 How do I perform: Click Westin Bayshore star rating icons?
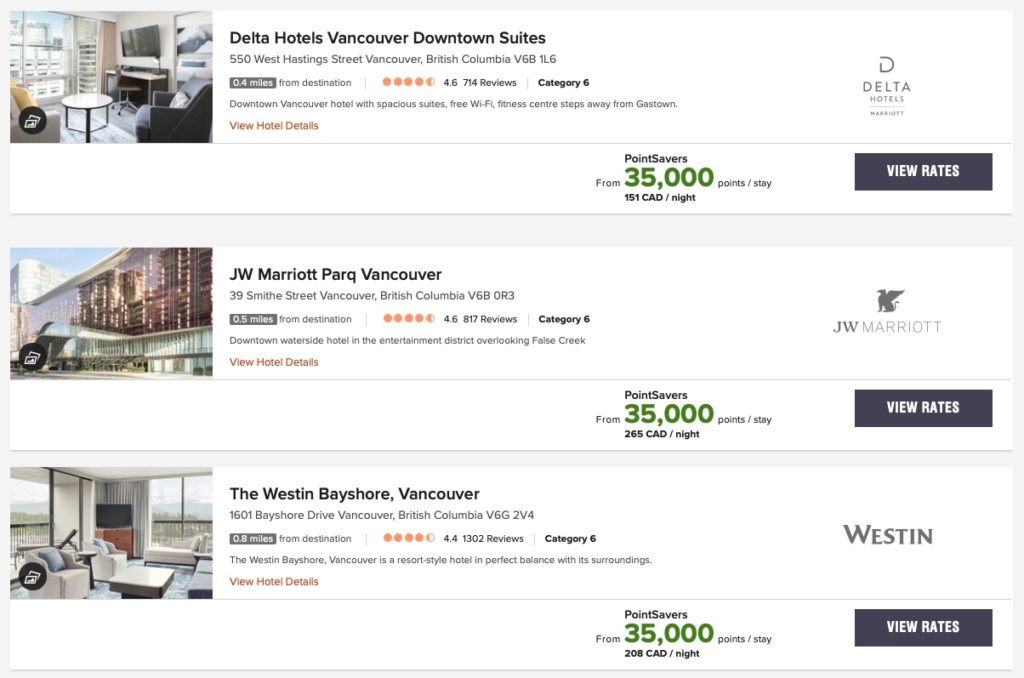point(408,539)
